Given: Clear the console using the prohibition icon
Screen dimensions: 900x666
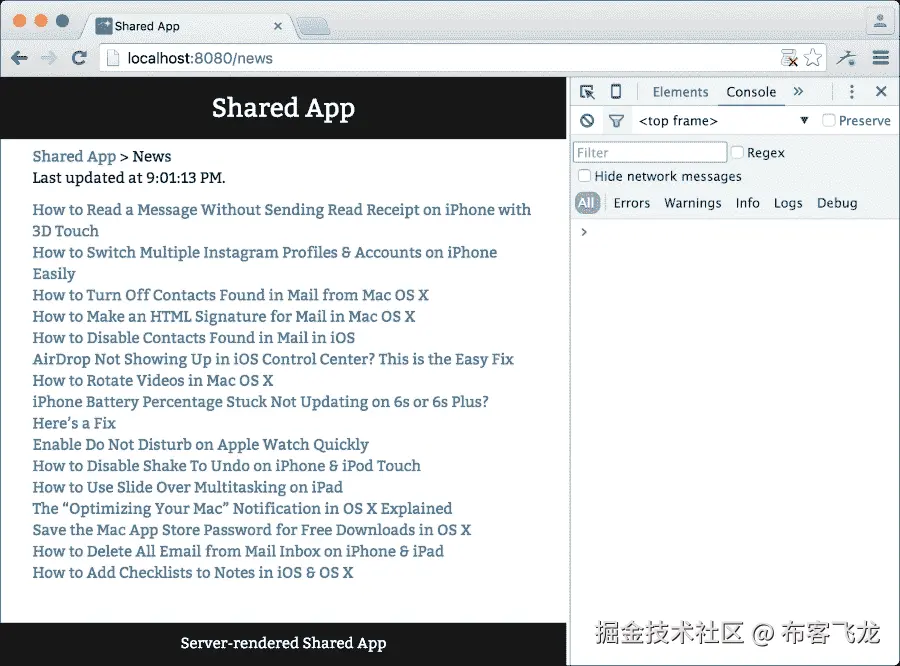Looking at the screenshot, I should pyautogui.click(x=585, y=120).
